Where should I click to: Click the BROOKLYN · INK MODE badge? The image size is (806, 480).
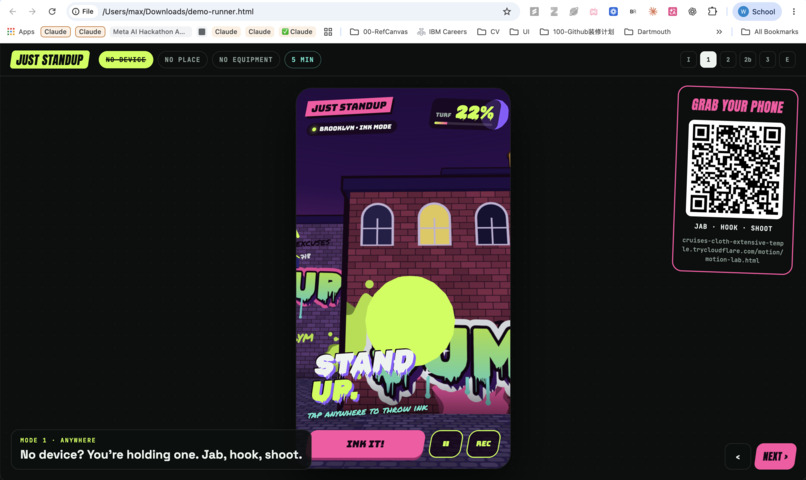pyautogui.click(x=352, y=127)
